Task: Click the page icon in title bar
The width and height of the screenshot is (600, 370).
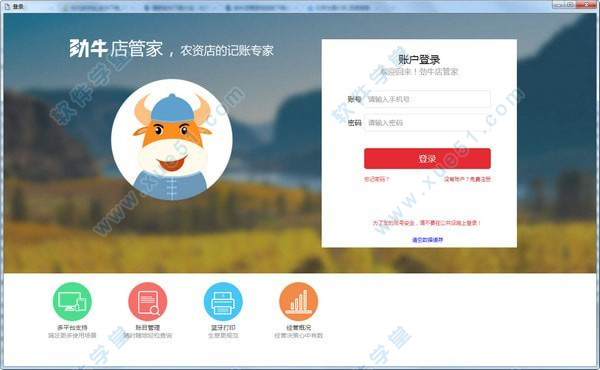Action: (x=7, y=7)
